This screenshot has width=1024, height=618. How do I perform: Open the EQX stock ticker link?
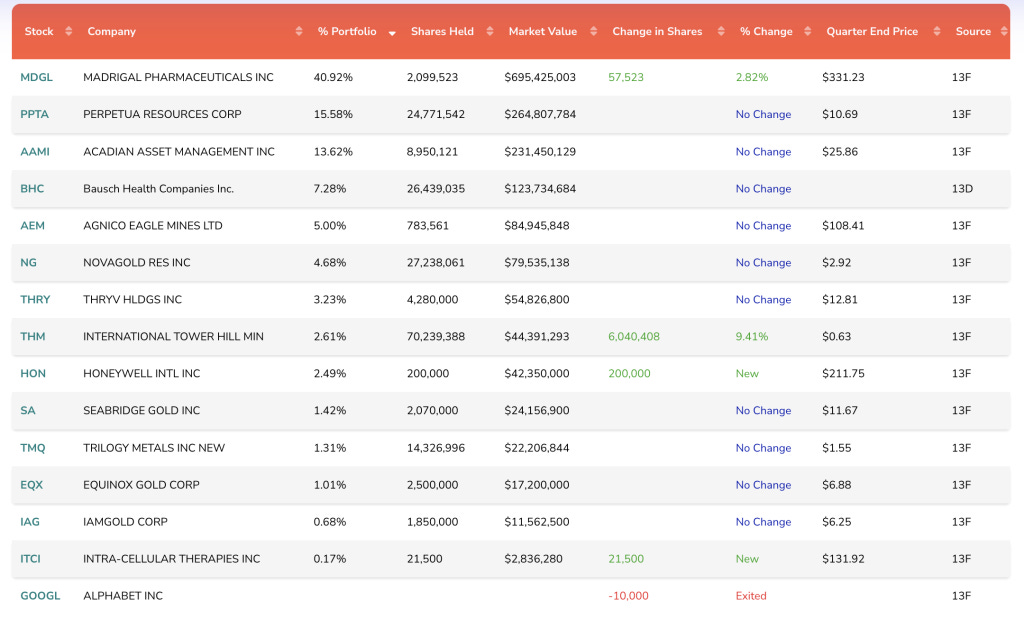(31, 485)
